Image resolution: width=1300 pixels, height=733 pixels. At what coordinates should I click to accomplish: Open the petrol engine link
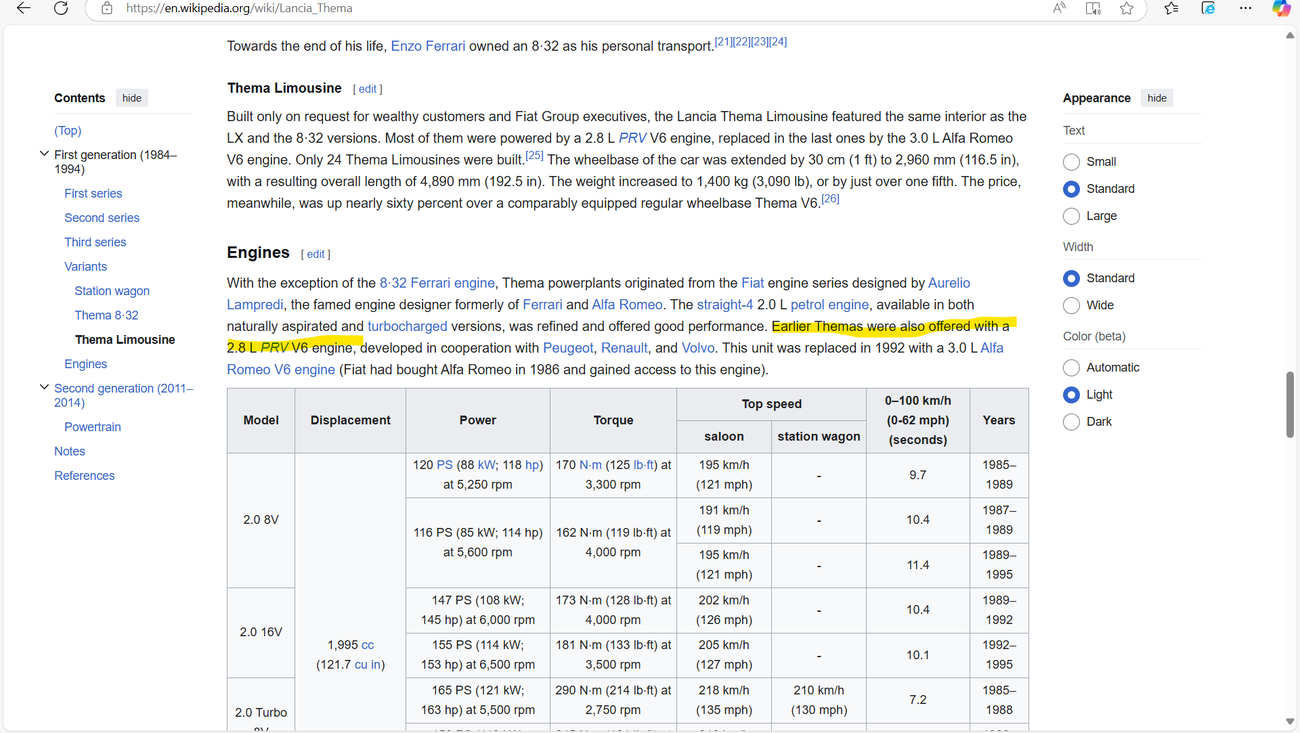coord(829,305)
